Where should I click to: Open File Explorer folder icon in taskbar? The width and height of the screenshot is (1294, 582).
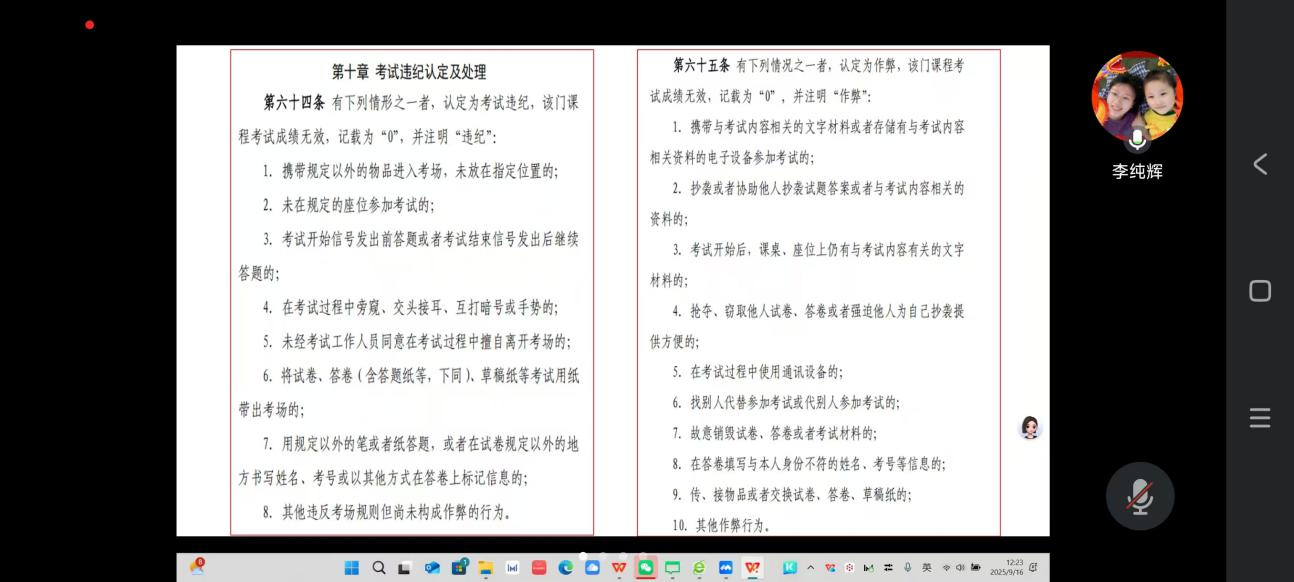[486, 568]
